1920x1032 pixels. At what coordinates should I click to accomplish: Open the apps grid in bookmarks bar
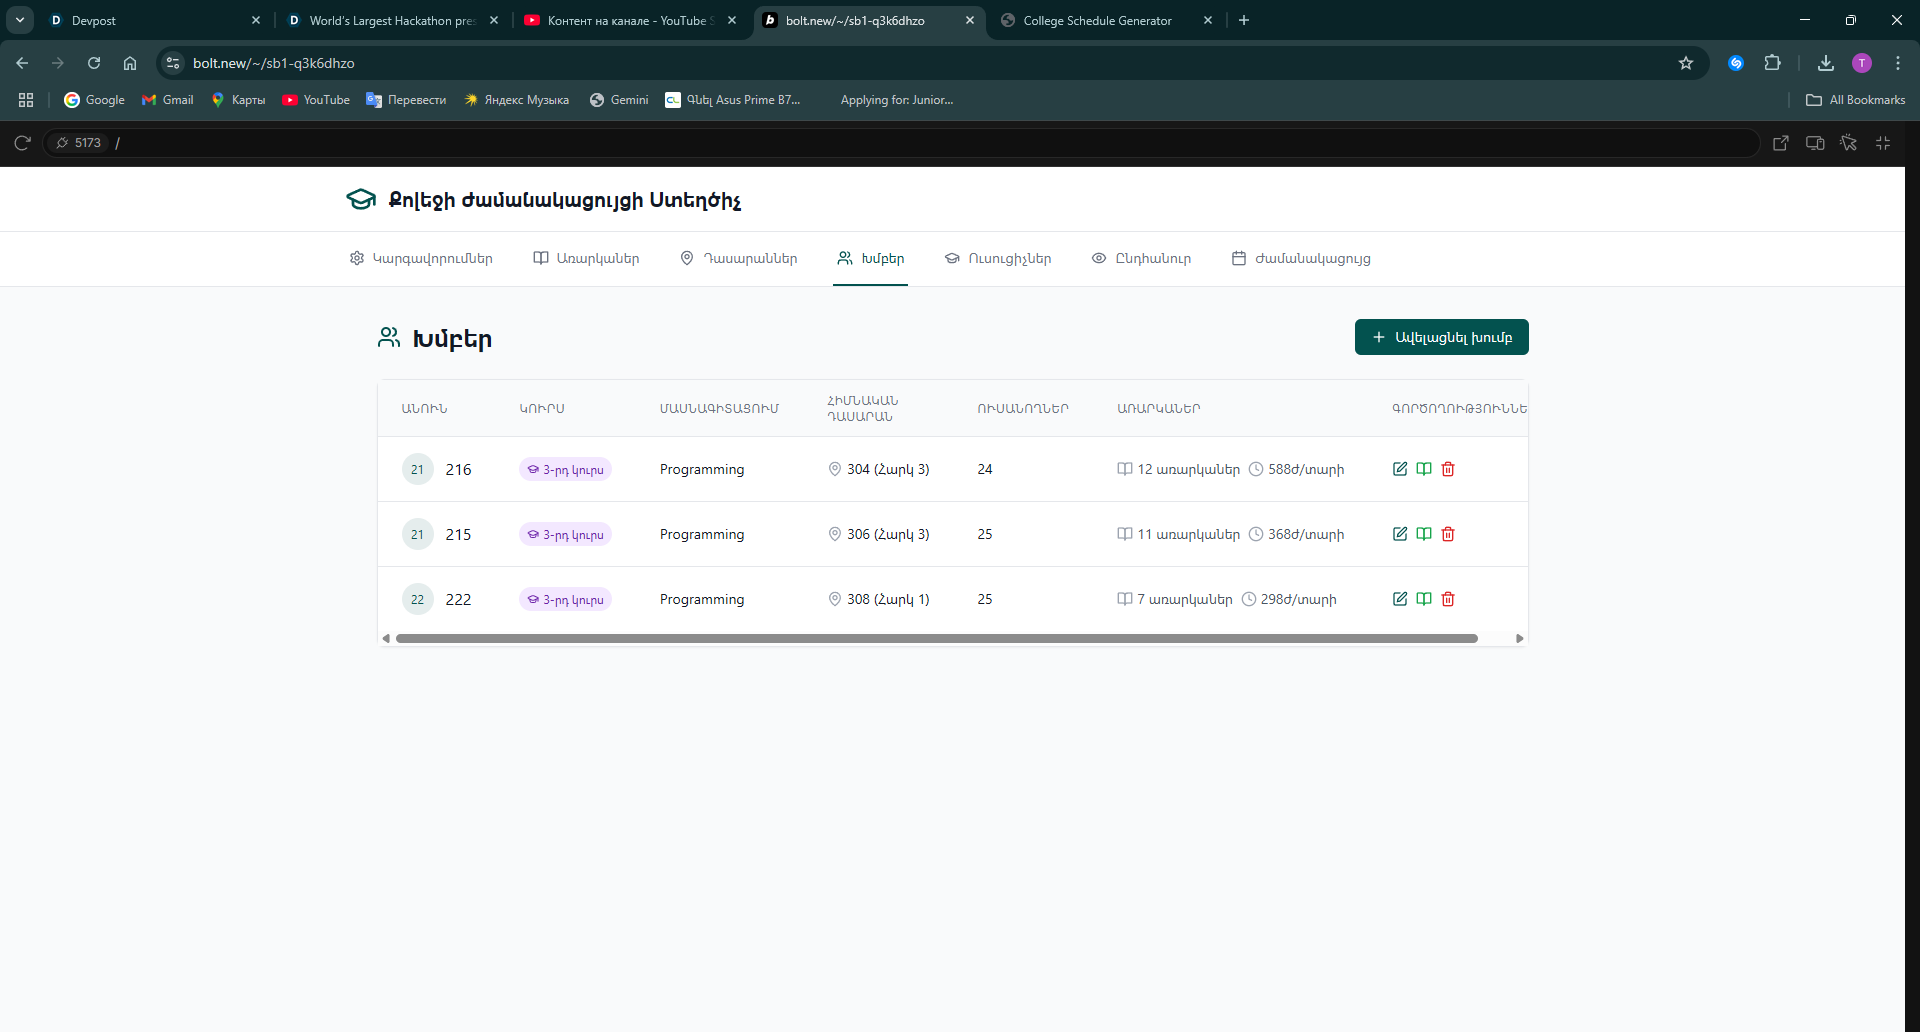26,100
